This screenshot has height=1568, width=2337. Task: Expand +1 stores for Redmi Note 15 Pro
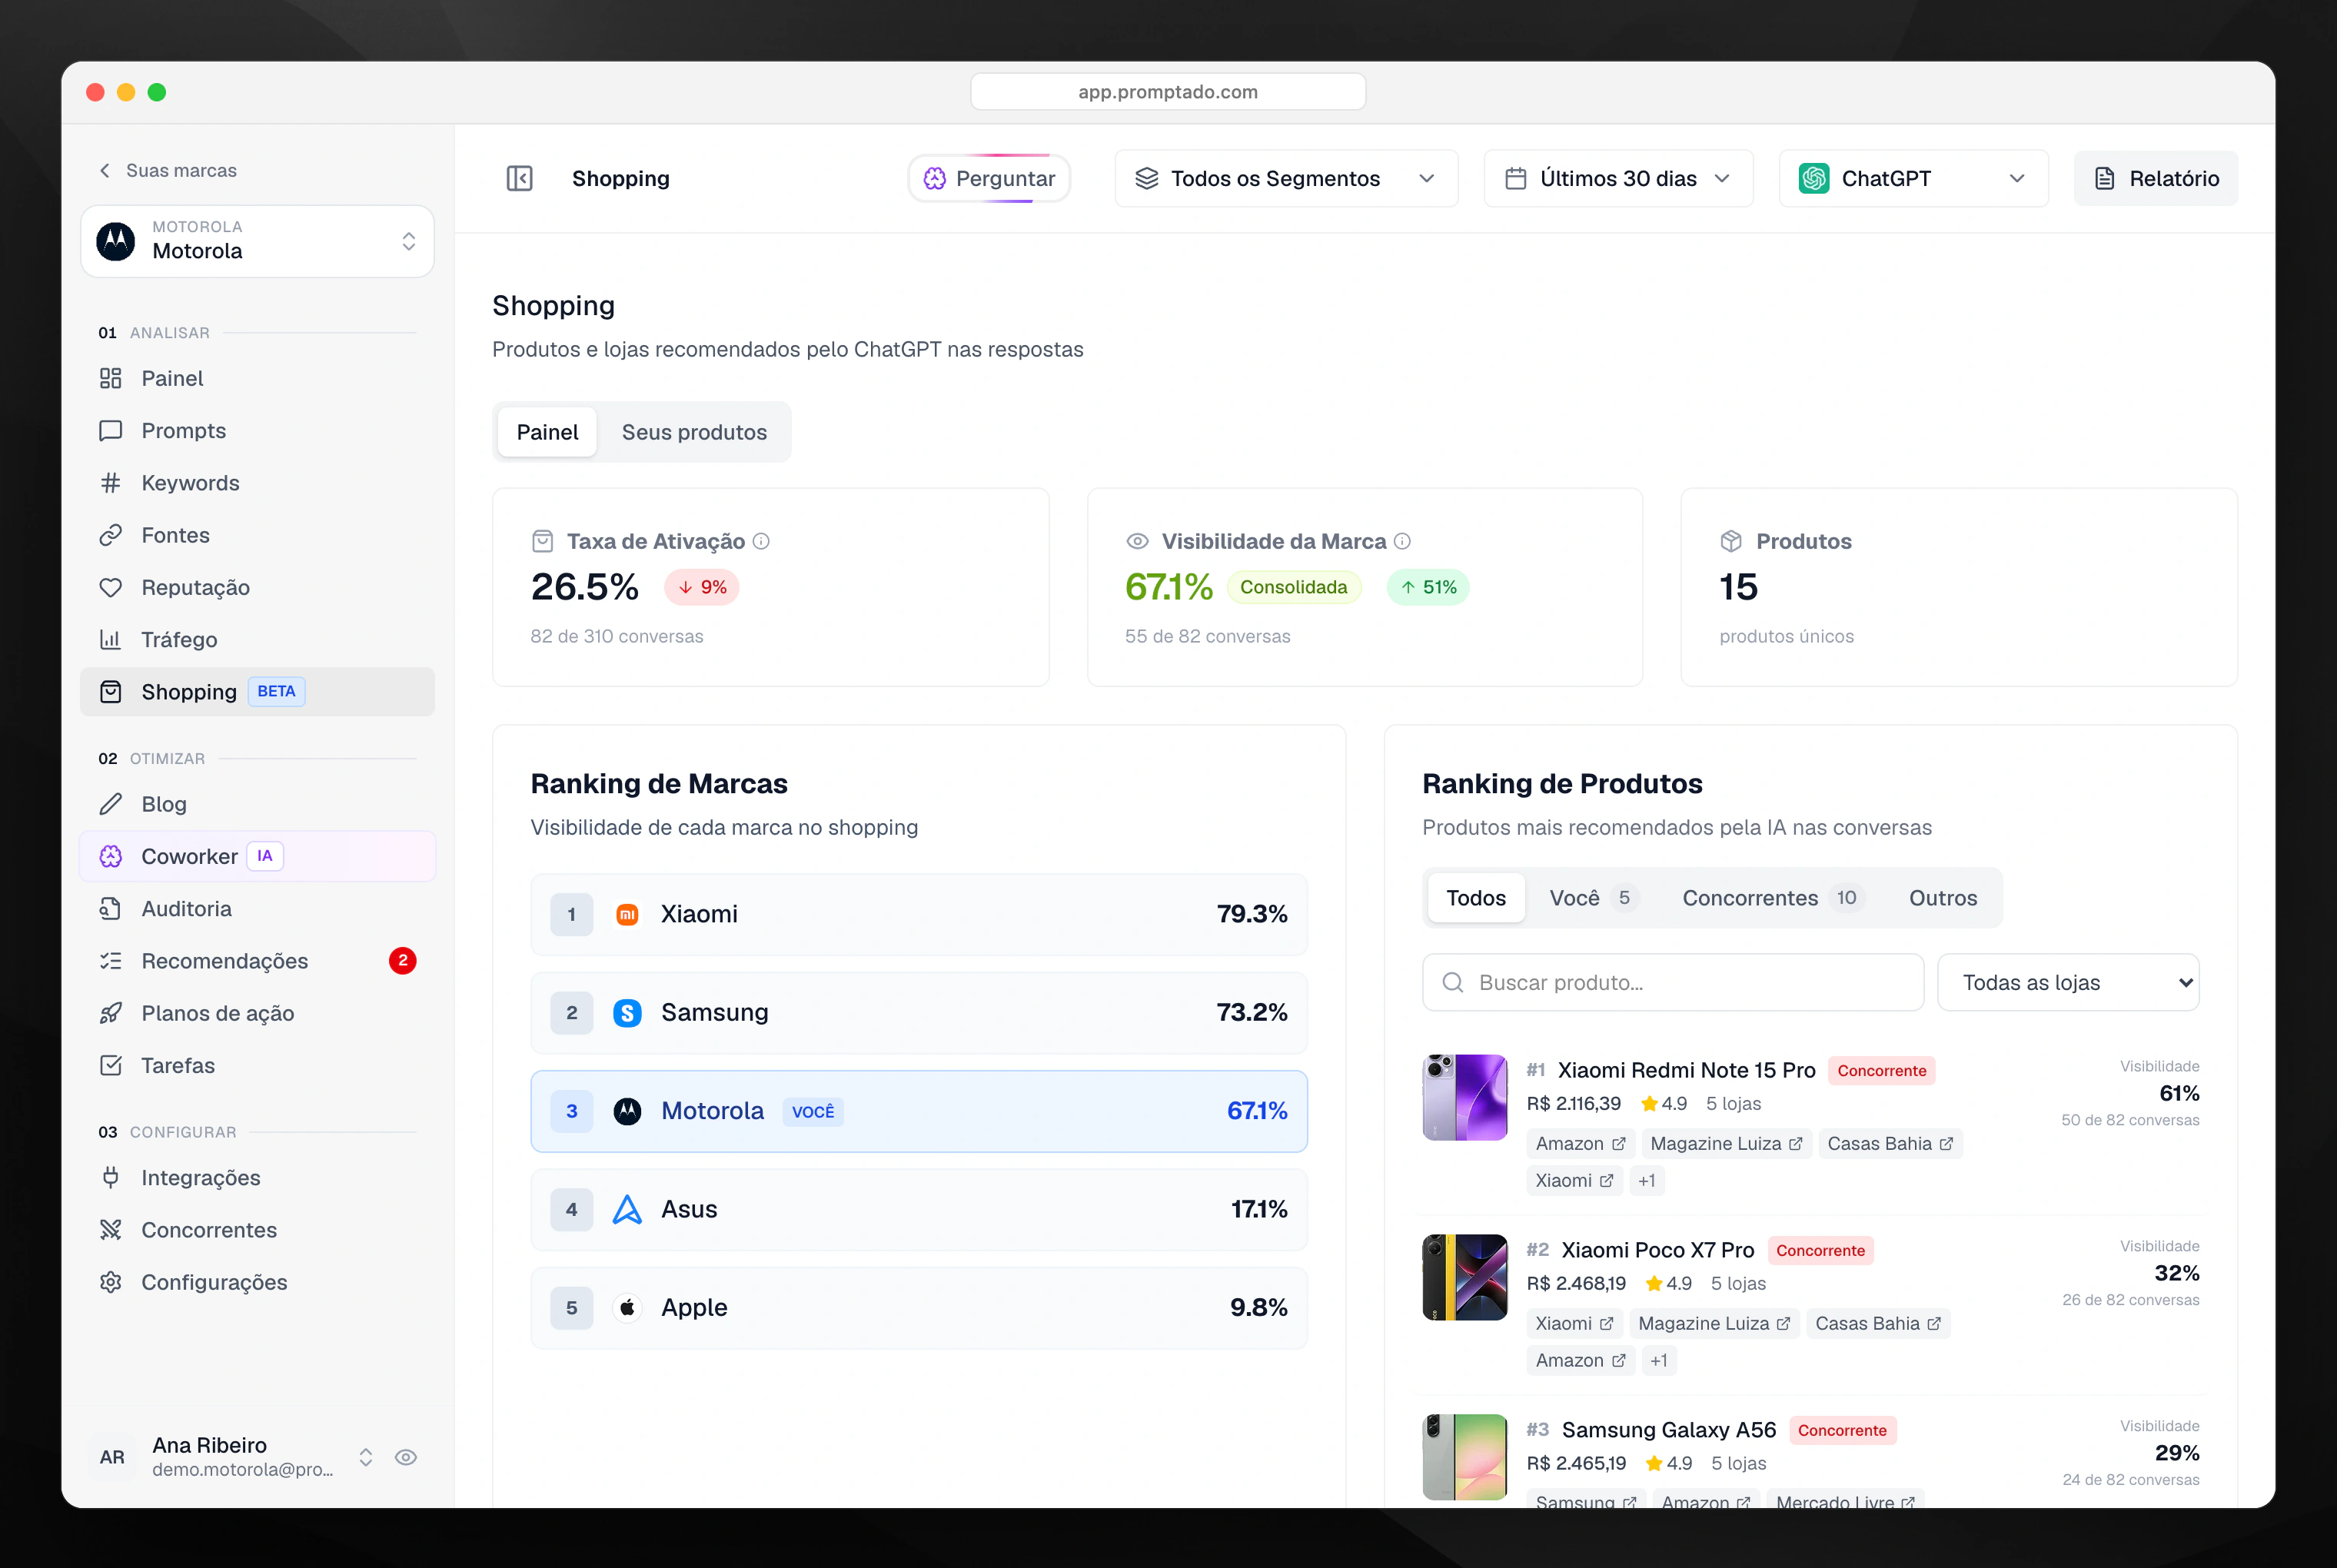point(1647,1180)
